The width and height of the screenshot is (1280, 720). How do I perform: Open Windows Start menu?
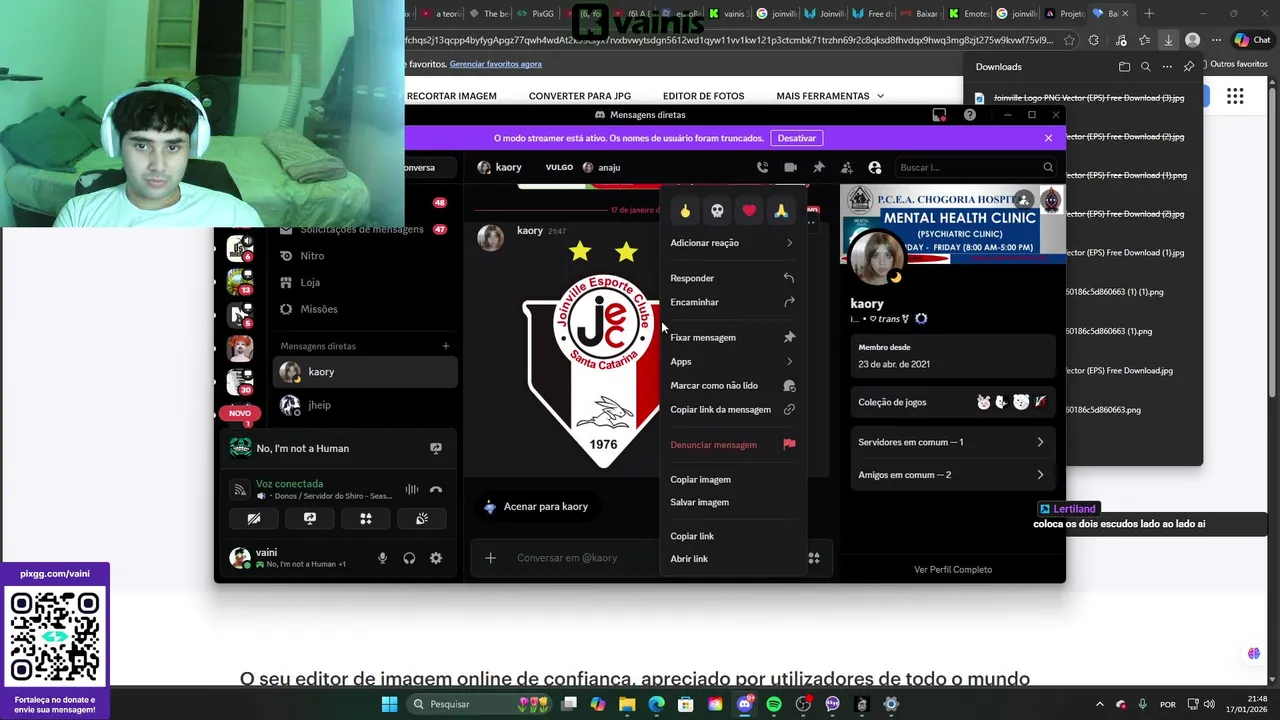tap(389, 704)
